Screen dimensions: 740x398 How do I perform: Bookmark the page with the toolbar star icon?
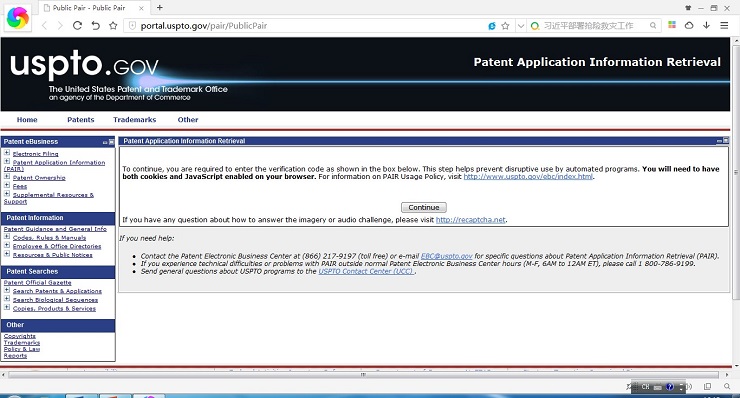pyautogui.click(x=113, y=25)
